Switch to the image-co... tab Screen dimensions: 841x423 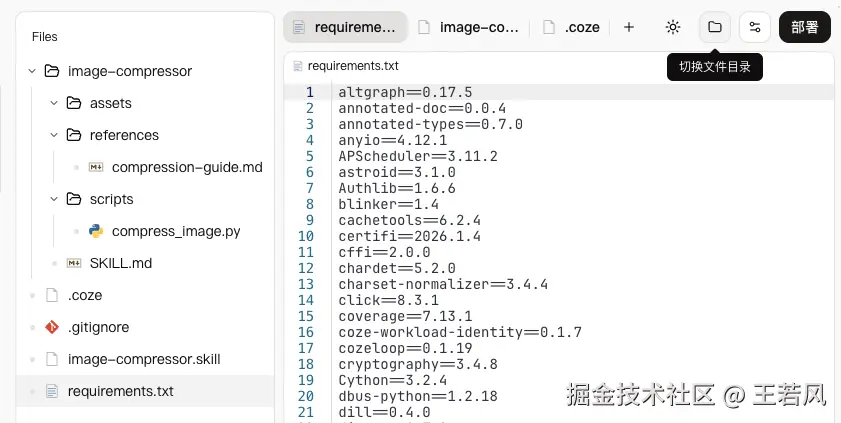click(468, 27)
